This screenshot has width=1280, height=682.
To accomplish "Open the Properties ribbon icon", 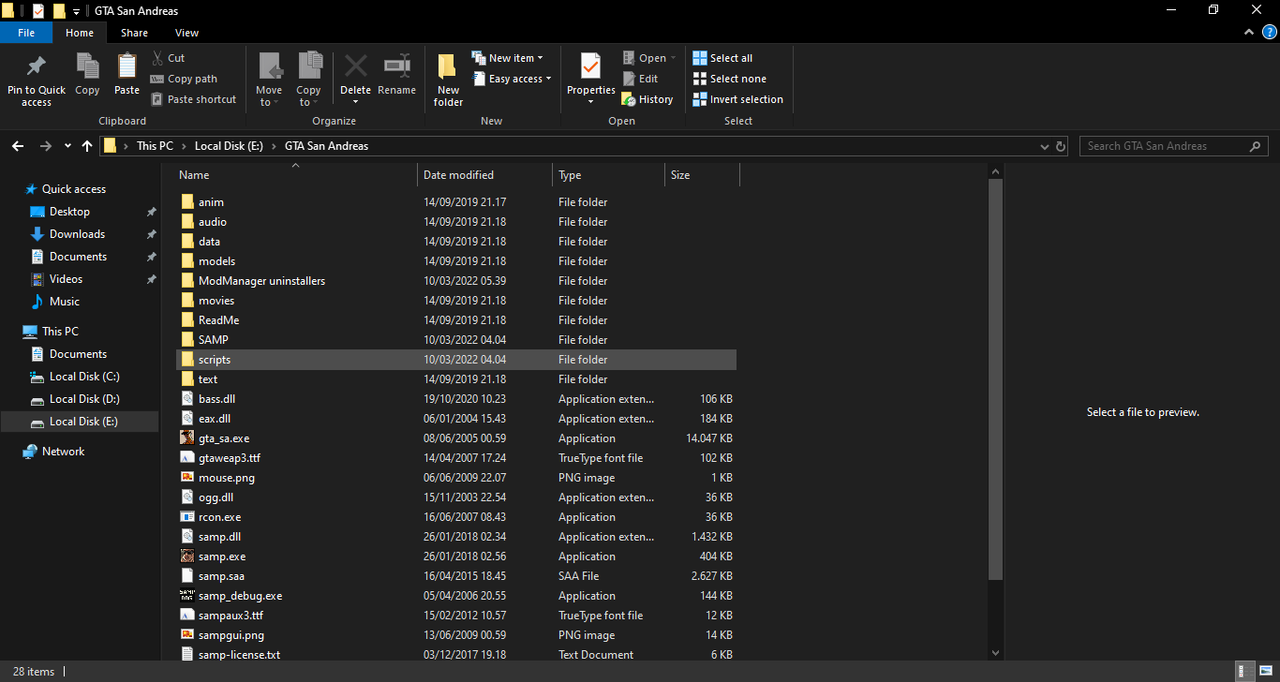I will point(590,66).
